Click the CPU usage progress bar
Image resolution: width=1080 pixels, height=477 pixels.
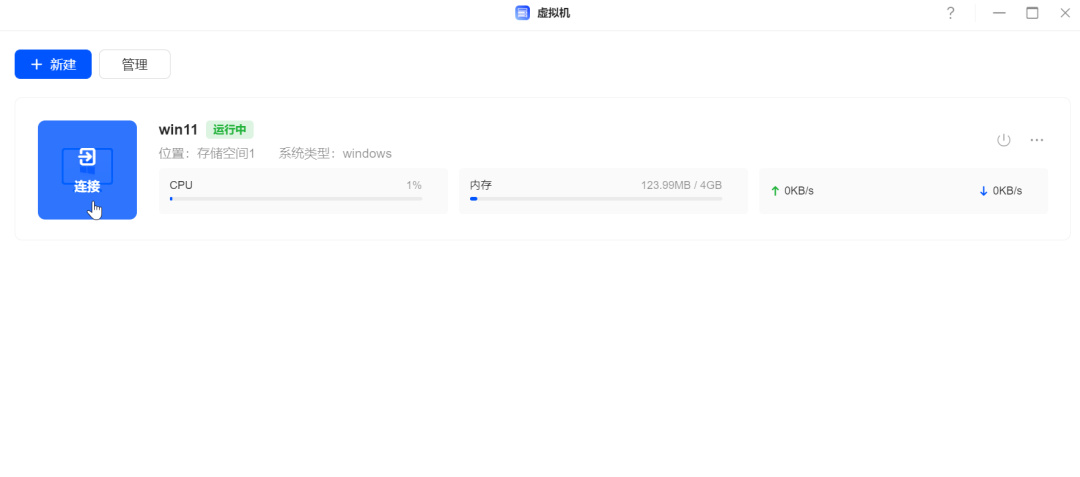point(296,199)
